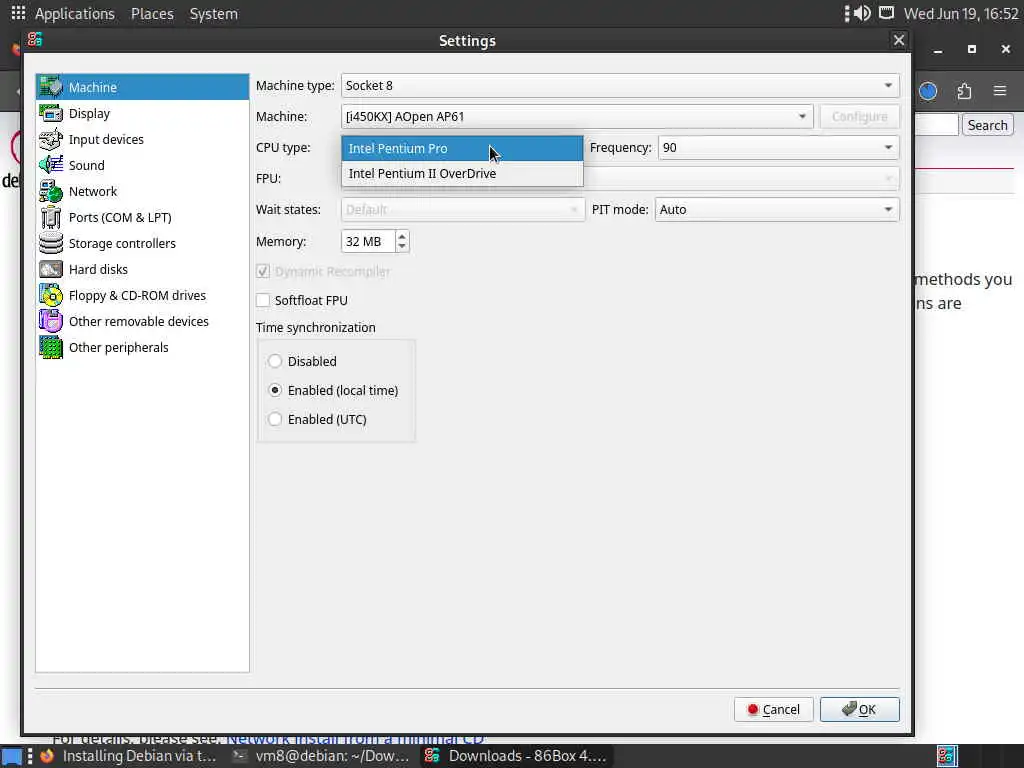Open the Hard disks icon

pyautogui.click(x=50, y=269)
